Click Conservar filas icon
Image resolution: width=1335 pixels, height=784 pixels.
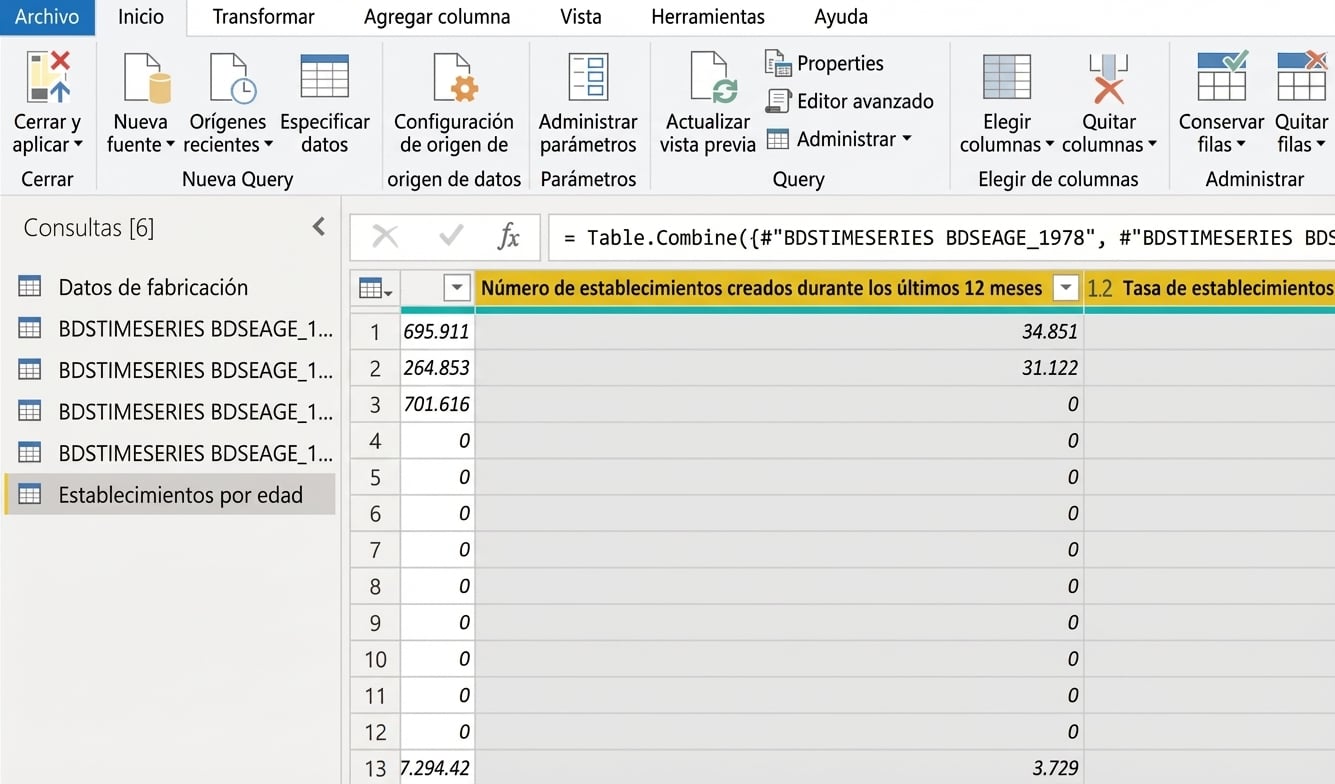coord(1222,77)
